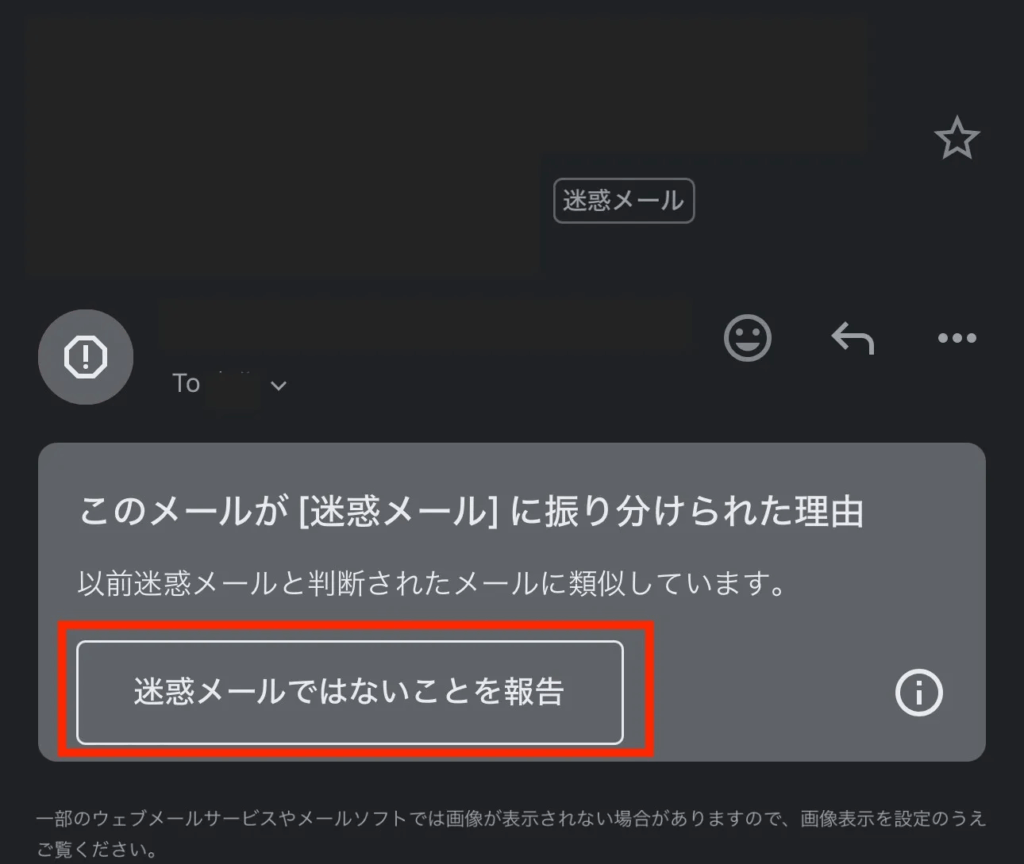
Task: Select the banner heading このメールが [迷惑メール] に振り分けられた理由
Action: pos(471,511)
